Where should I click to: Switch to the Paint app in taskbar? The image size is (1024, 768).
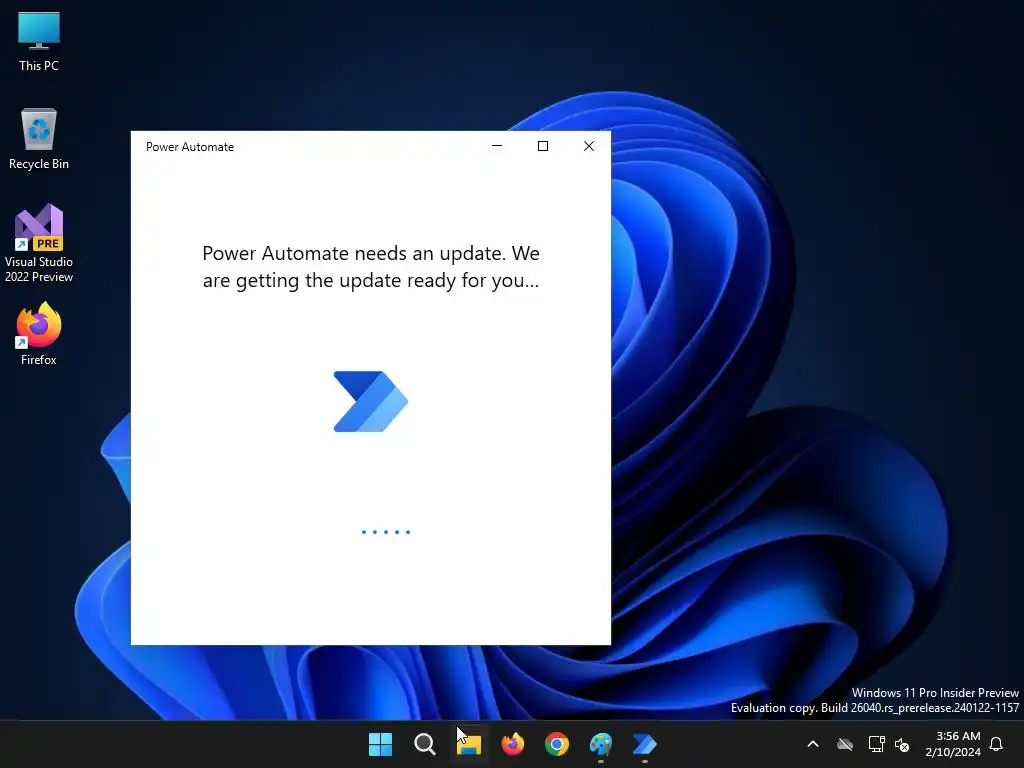pyautogui.click(x=601, y=744)
